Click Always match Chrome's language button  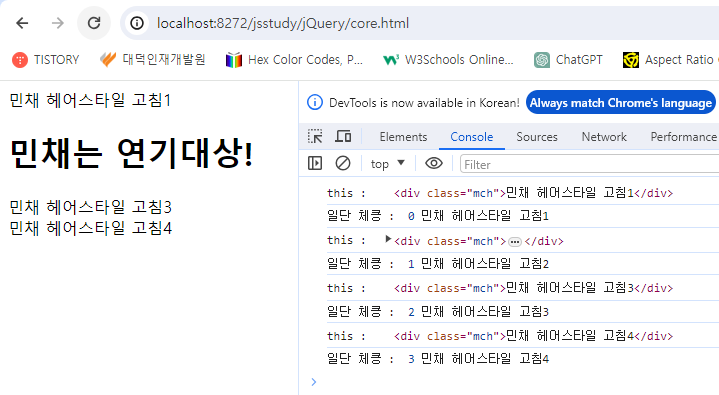point(621,102)
